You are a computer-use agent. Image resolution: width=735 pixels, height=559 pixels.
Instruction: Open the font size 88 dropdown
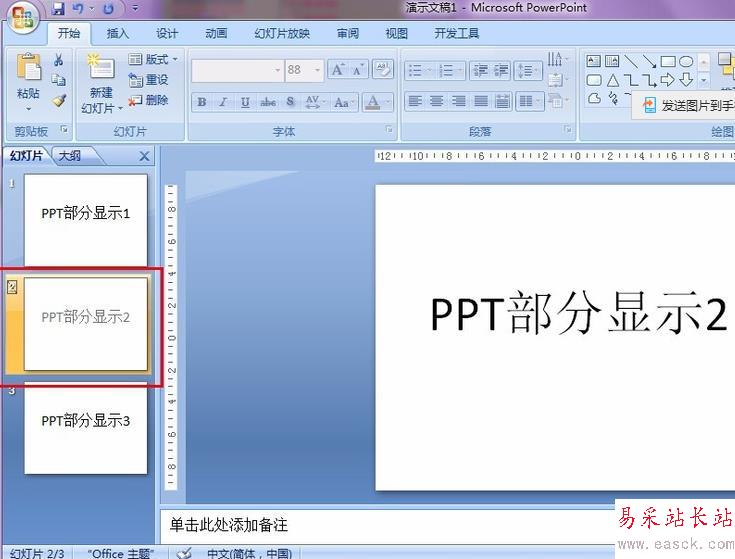(317, 70)
